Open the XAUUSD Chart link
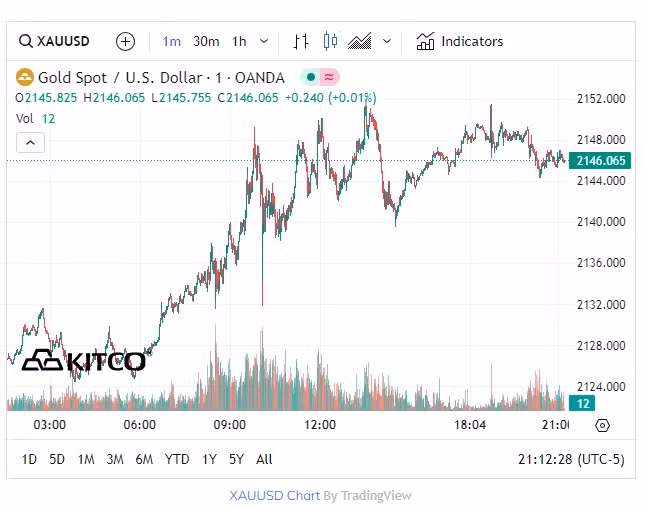646x510 pixels. click(275, 495)
